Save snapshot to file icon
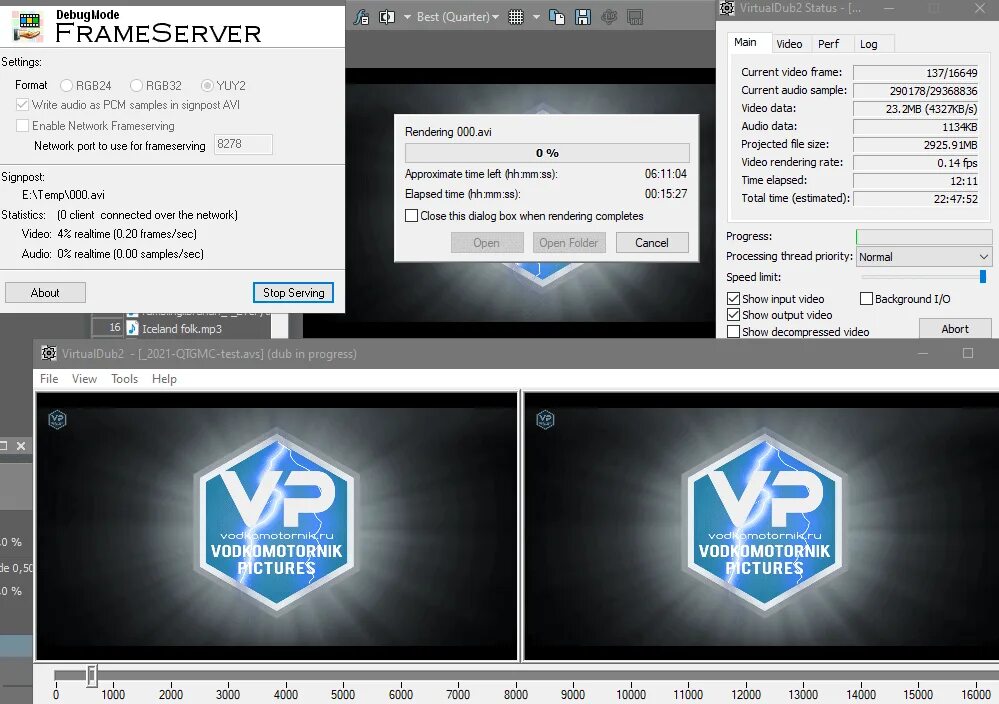The width and height of the screenshot is (999, 704). 583,17
